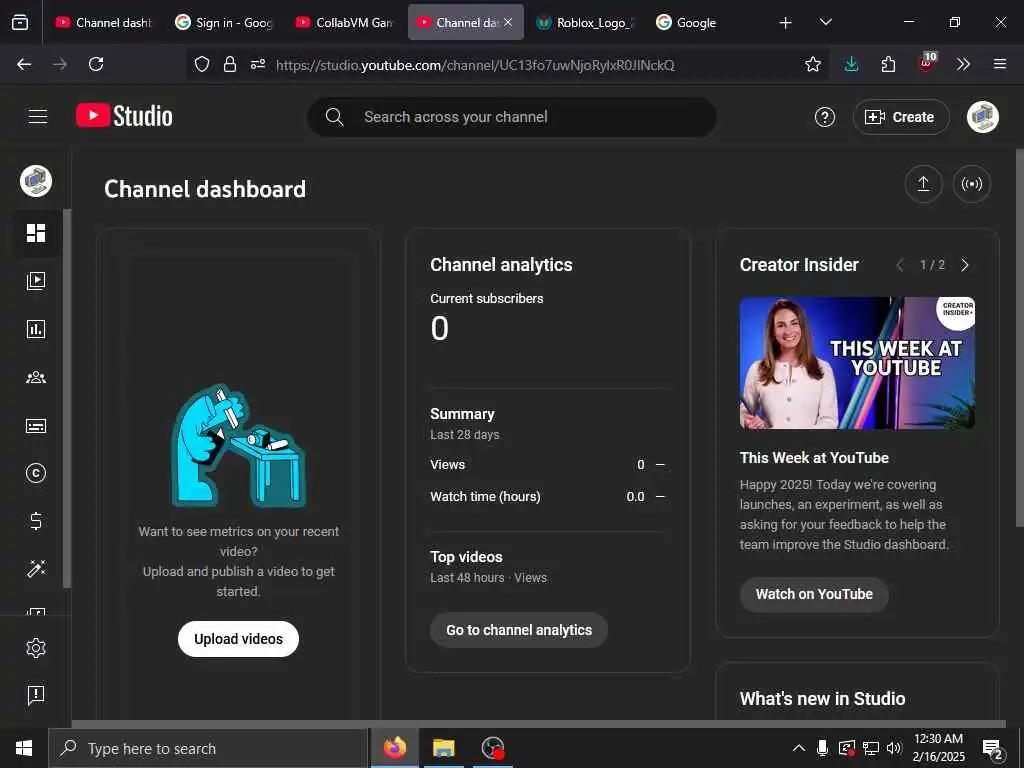Click the OBS Studio taskbar icon

(492, 748)
